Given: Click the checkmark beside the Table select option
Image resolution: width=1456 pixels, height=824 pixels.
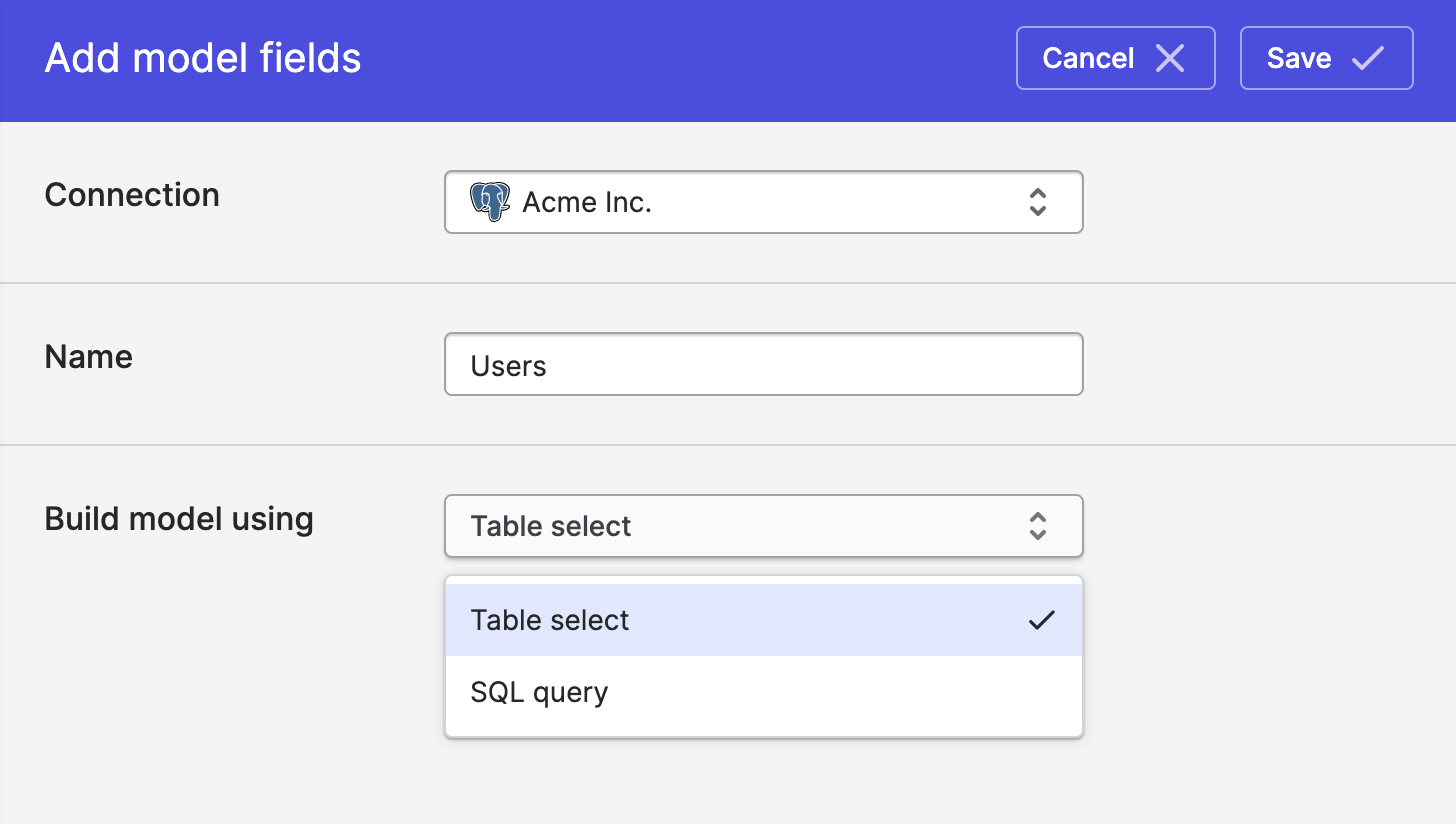Looking at the screenshot, I should point(1041,620).
